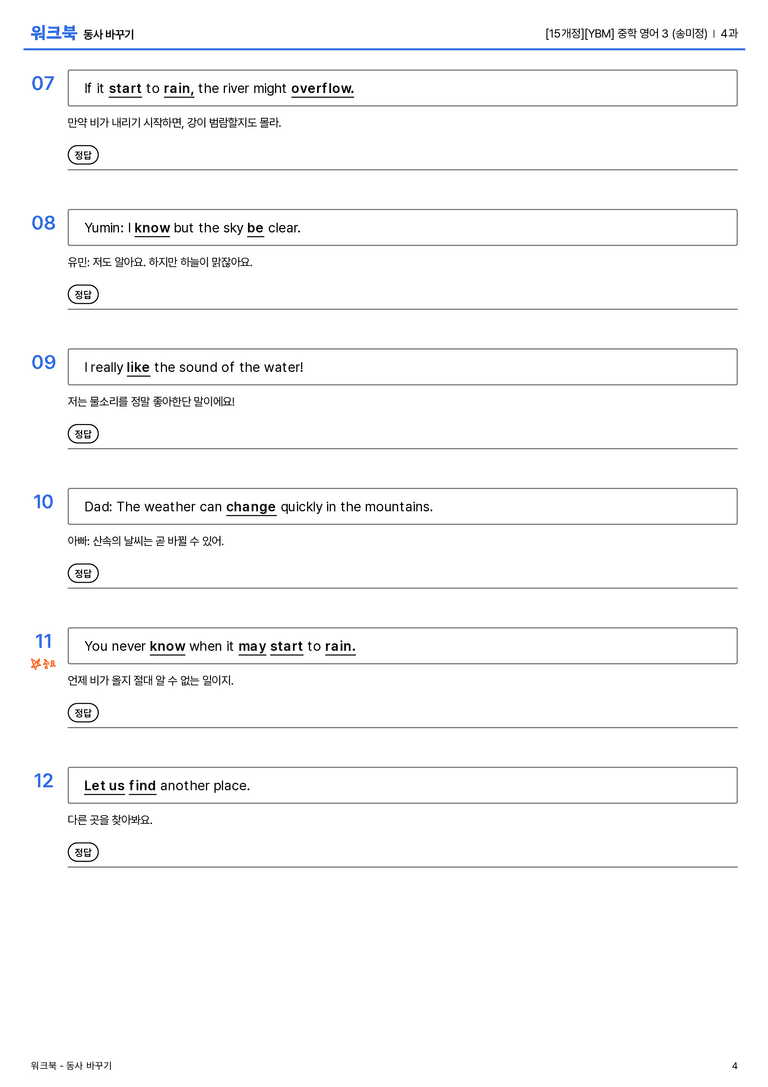This screenshot has width=768, height=1087.
Task: Click the header text '[15개정][YBM] 중학 영어 3'
Action: pyautogui.click(x=607, y=33)
